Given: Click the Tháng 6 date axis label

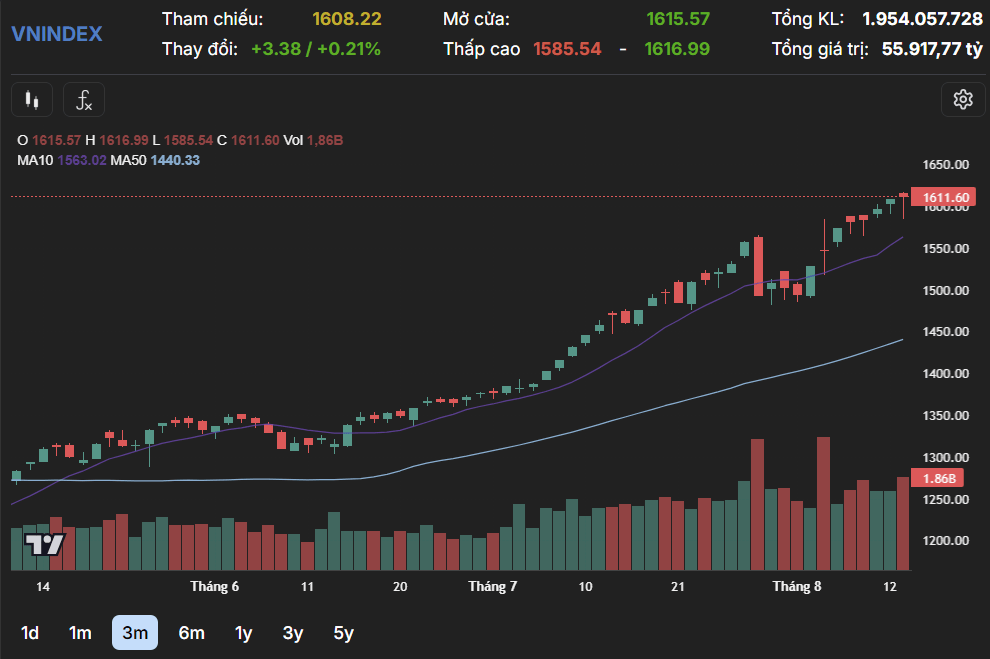Looking at the screenshot, I should tap(215, 586).
